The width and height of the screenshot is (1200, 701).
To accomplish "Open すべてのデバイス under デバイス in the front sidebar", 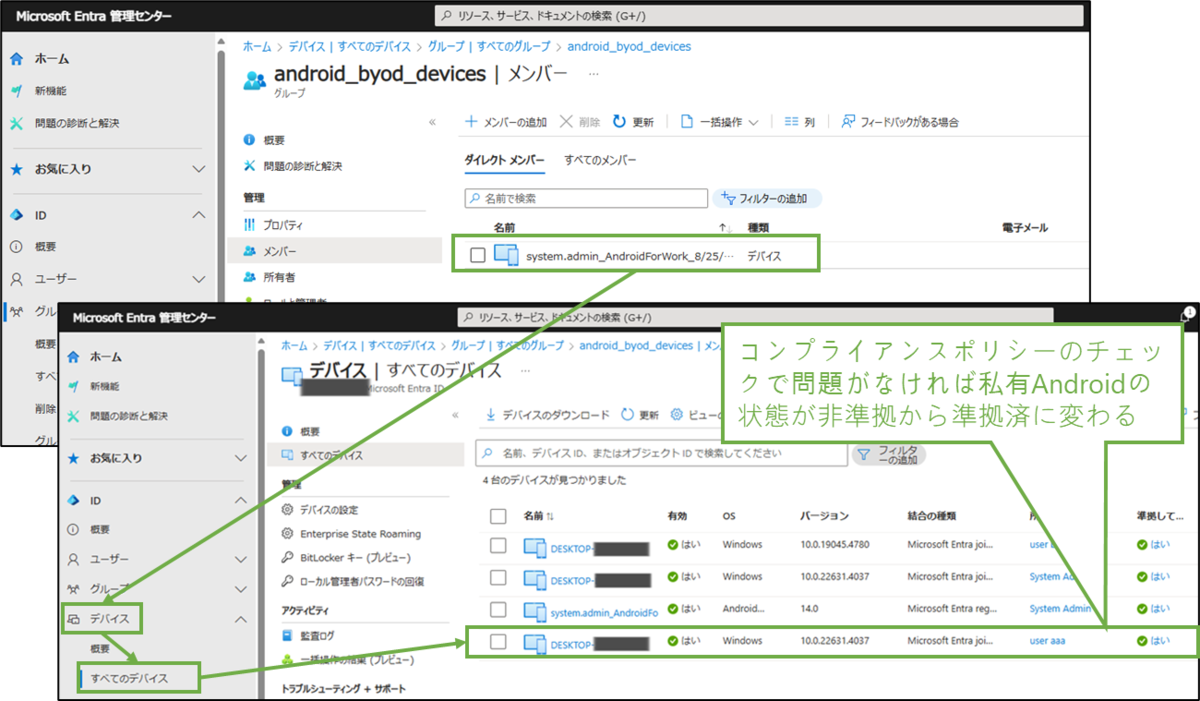I will tap(129, 679).
